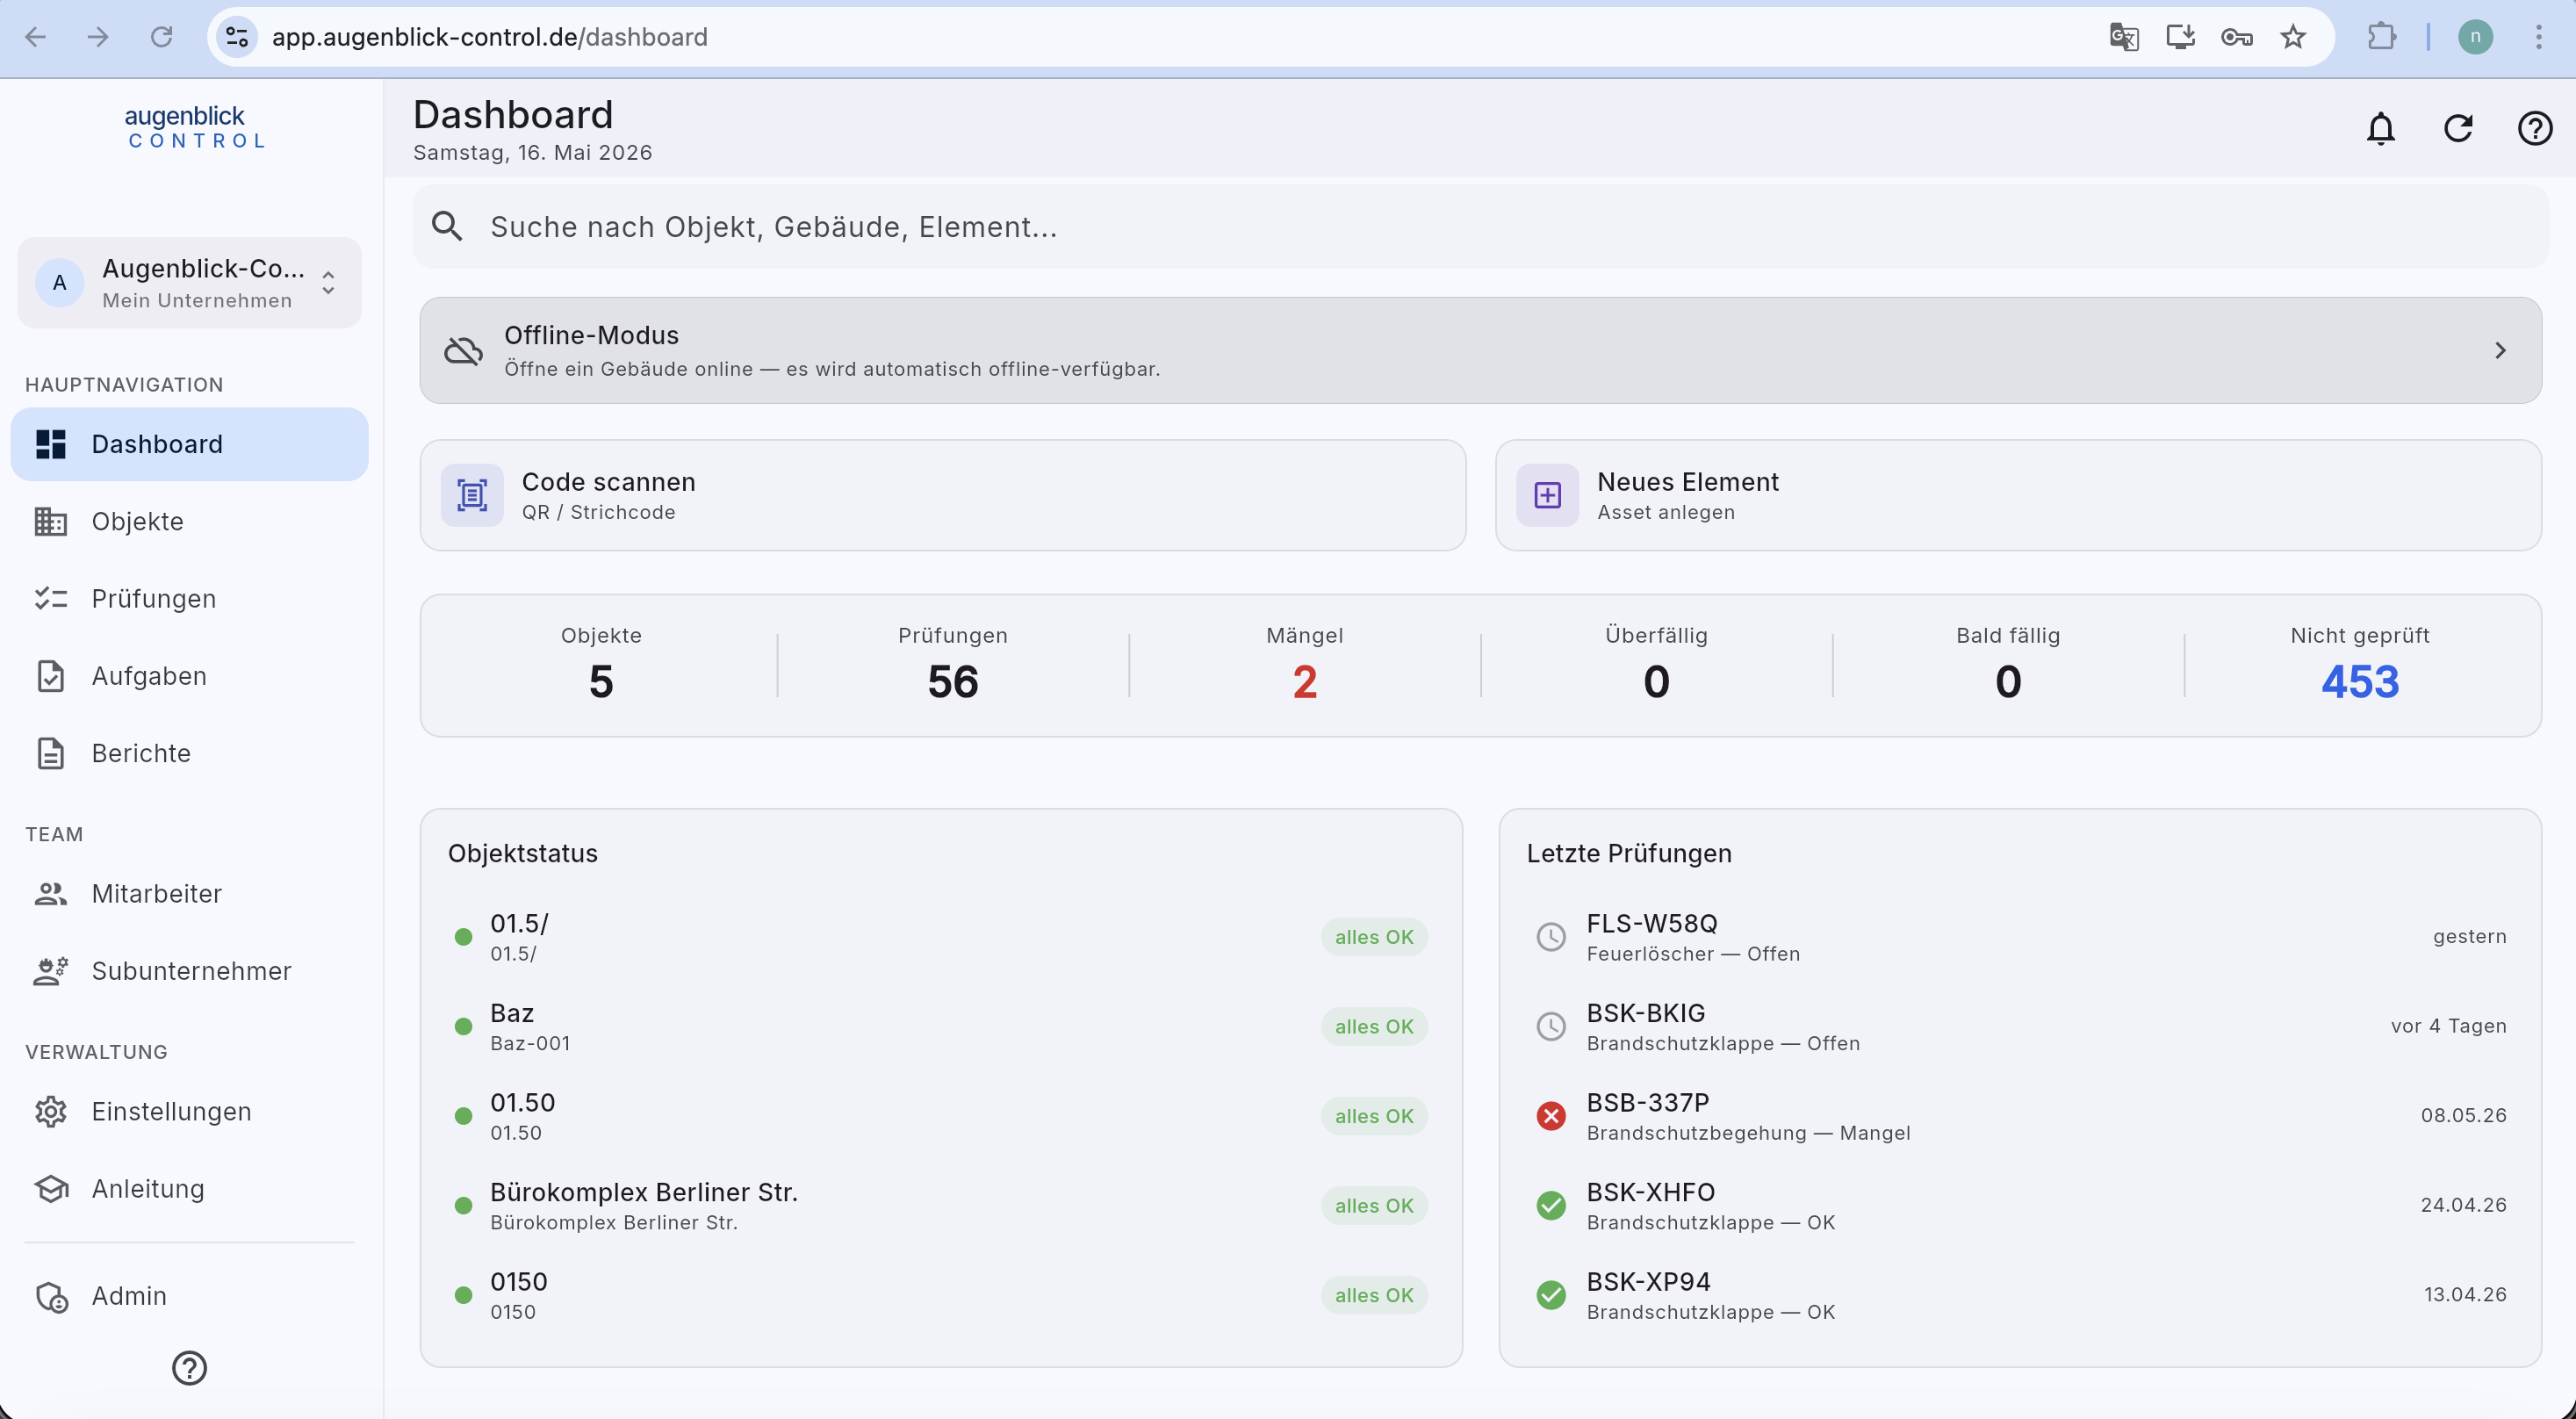The height and width of the screenshot is (1419, 2576).
Task: Open object 0150 in Objektstatus
Action: (x=941, y=1295)
